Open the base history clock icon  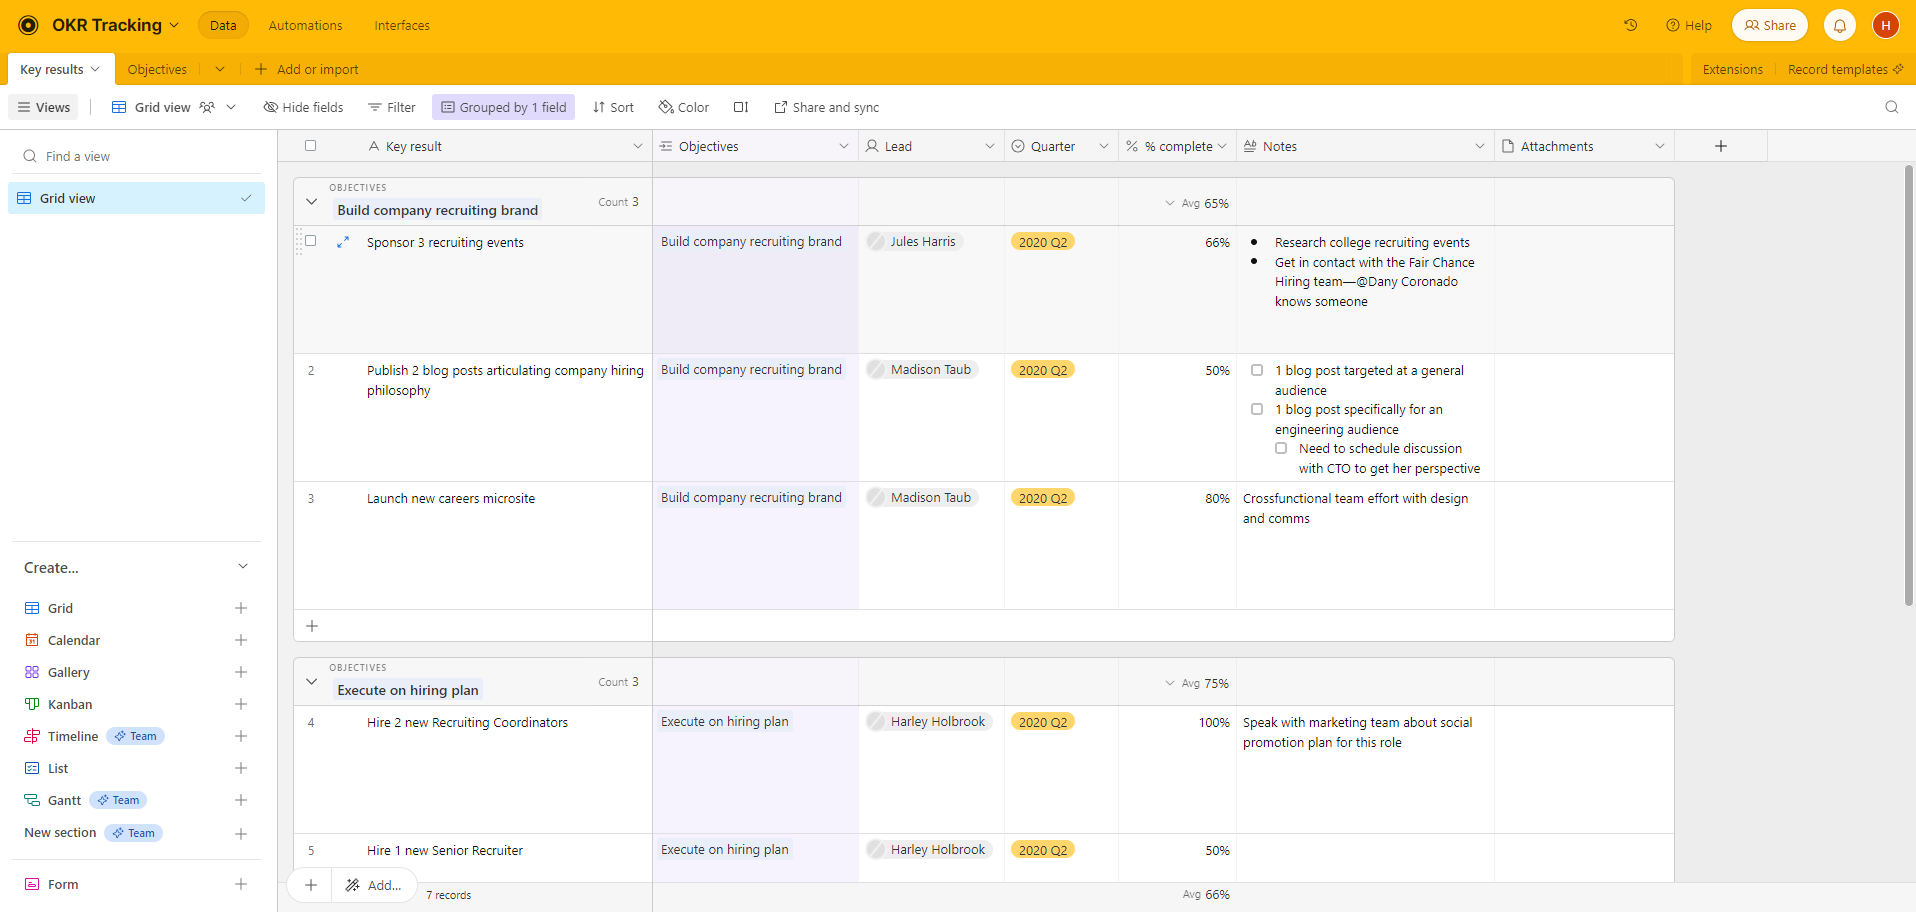click(1630, 25)
